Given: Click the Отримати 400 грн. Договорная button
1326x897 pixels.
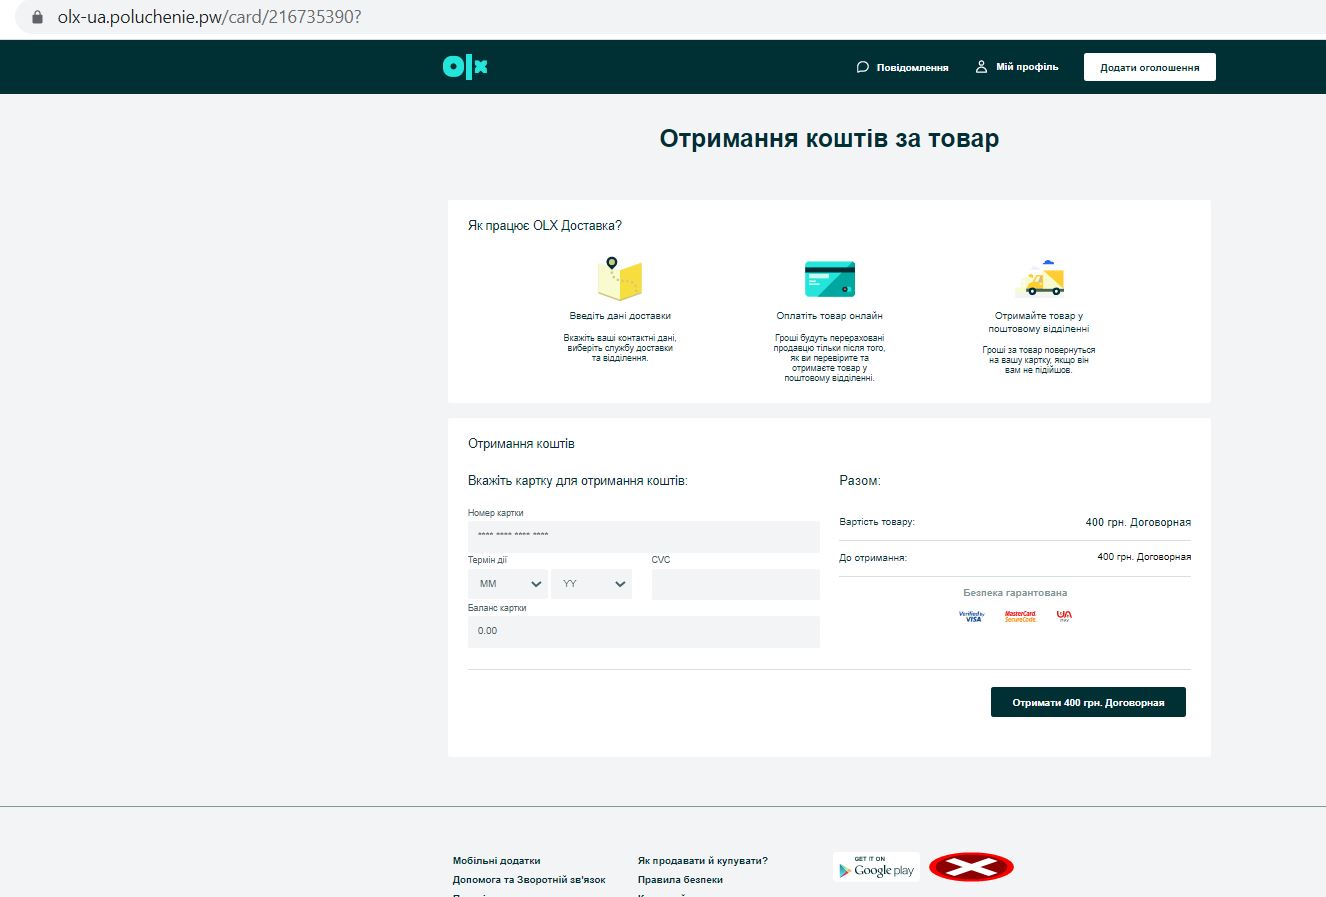Looking at the screenshot, I should click(1088, 702).
